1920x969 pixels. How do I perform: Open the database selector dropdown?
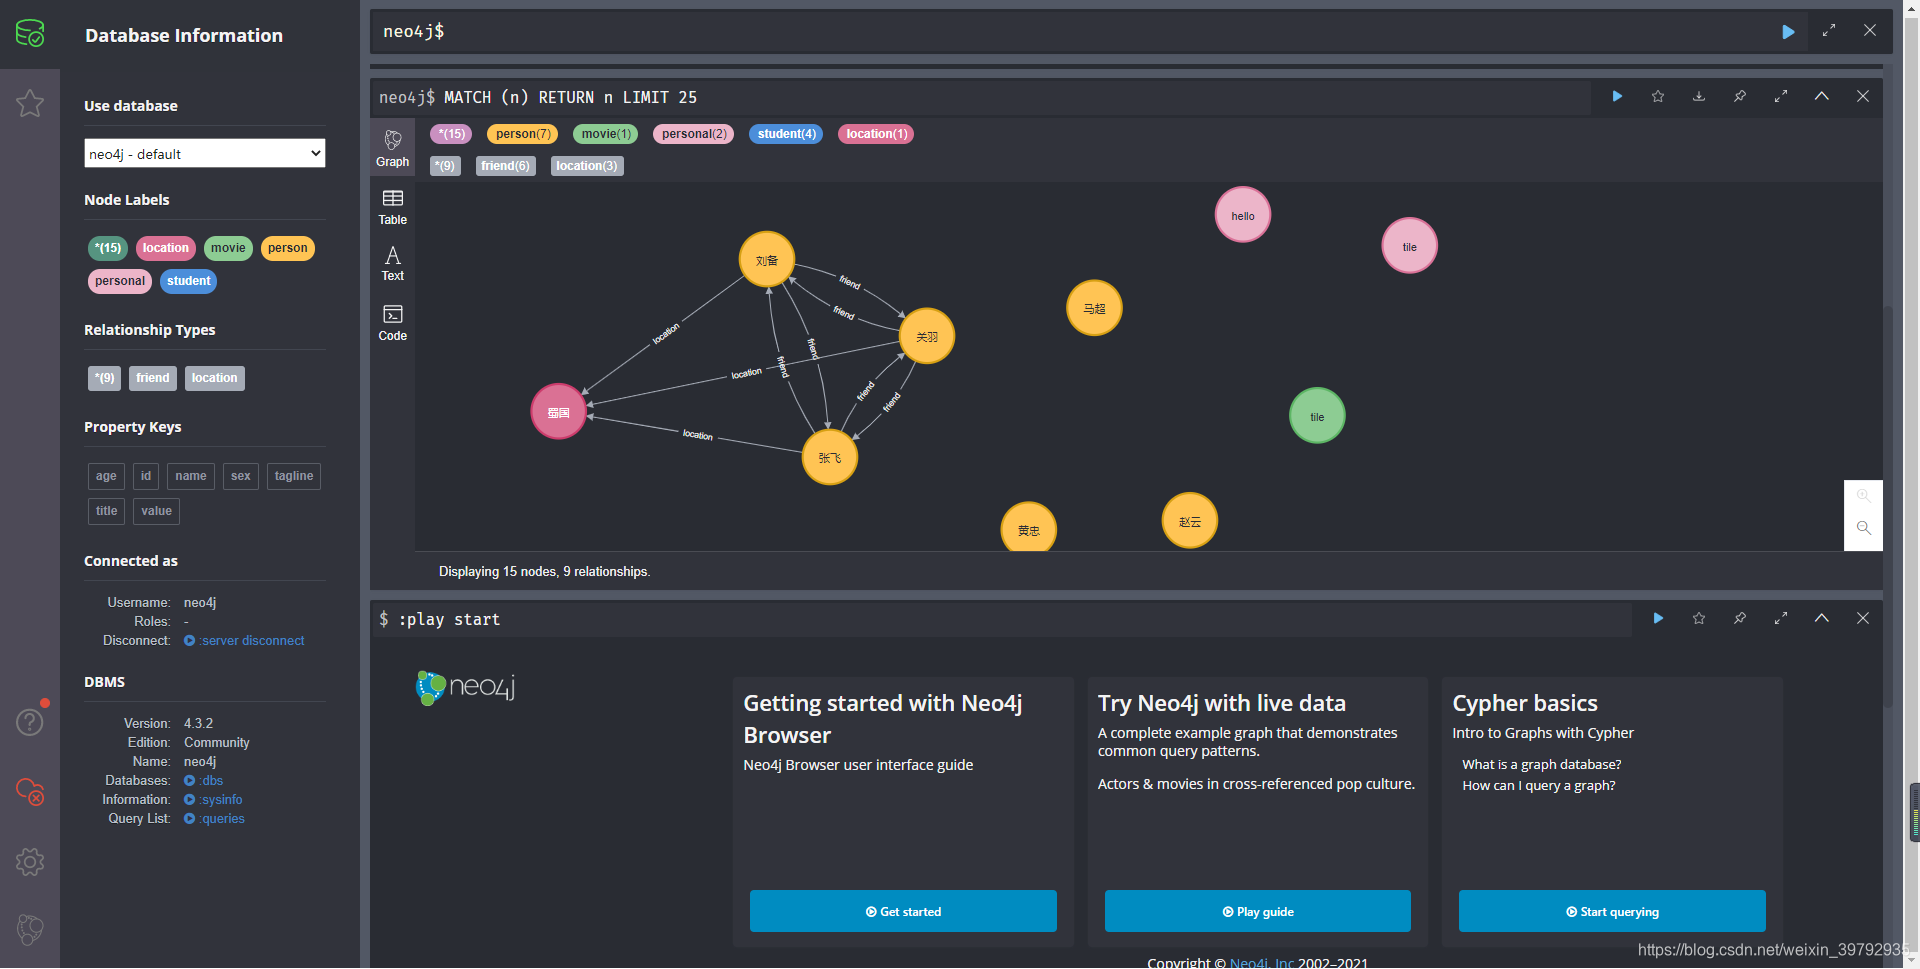pyautogui.click(x=204, y=153)
